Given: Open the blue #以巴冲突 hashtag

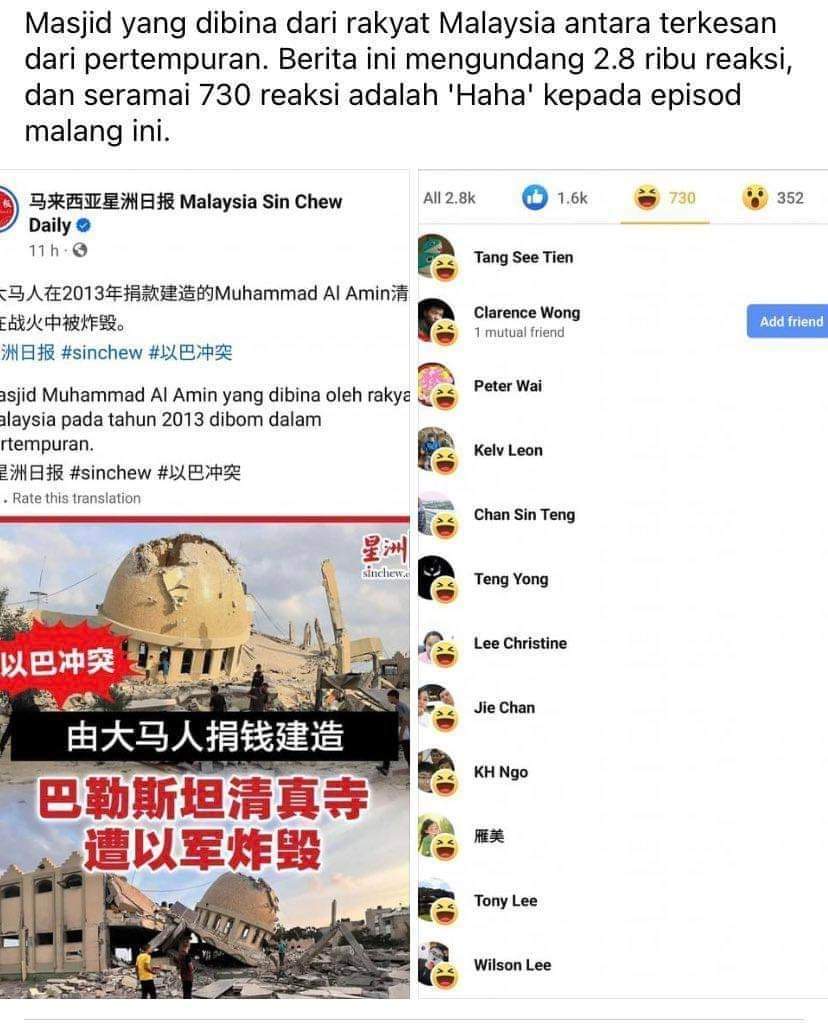Looking at the screenshot, I should tap(191, 353).
